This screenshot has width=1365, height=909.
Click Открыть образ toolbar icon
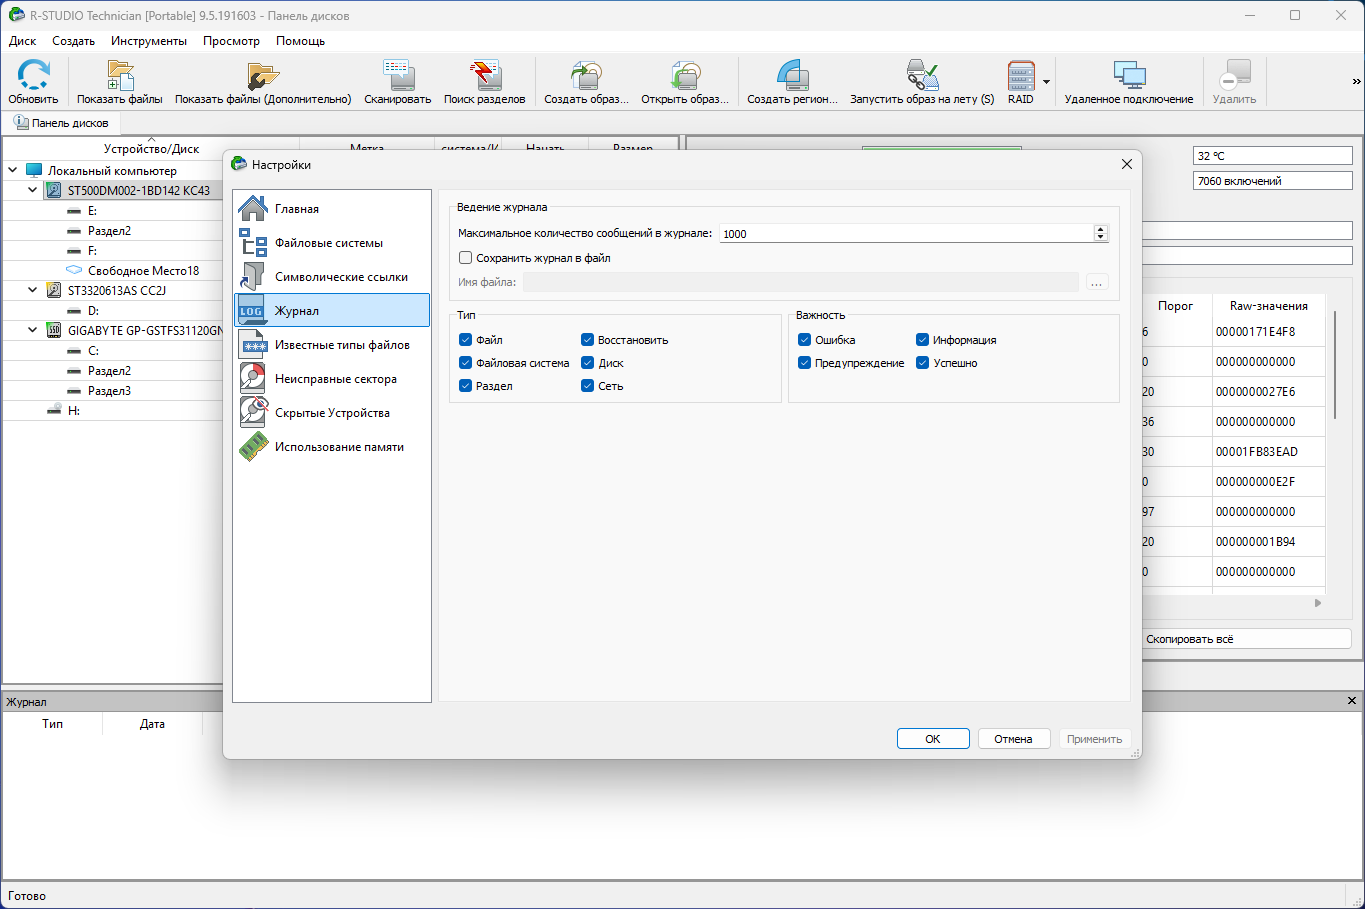click(685, 82)
